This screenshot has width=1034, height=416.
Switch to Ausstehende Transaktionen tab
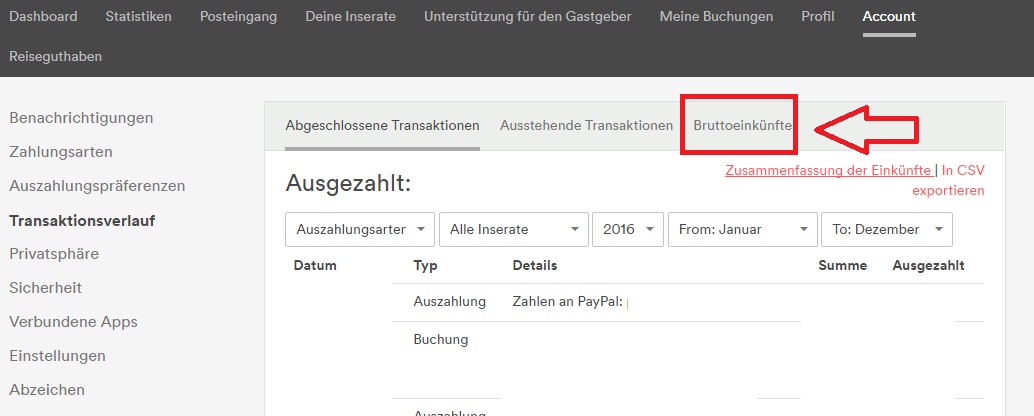coord(586,125)
